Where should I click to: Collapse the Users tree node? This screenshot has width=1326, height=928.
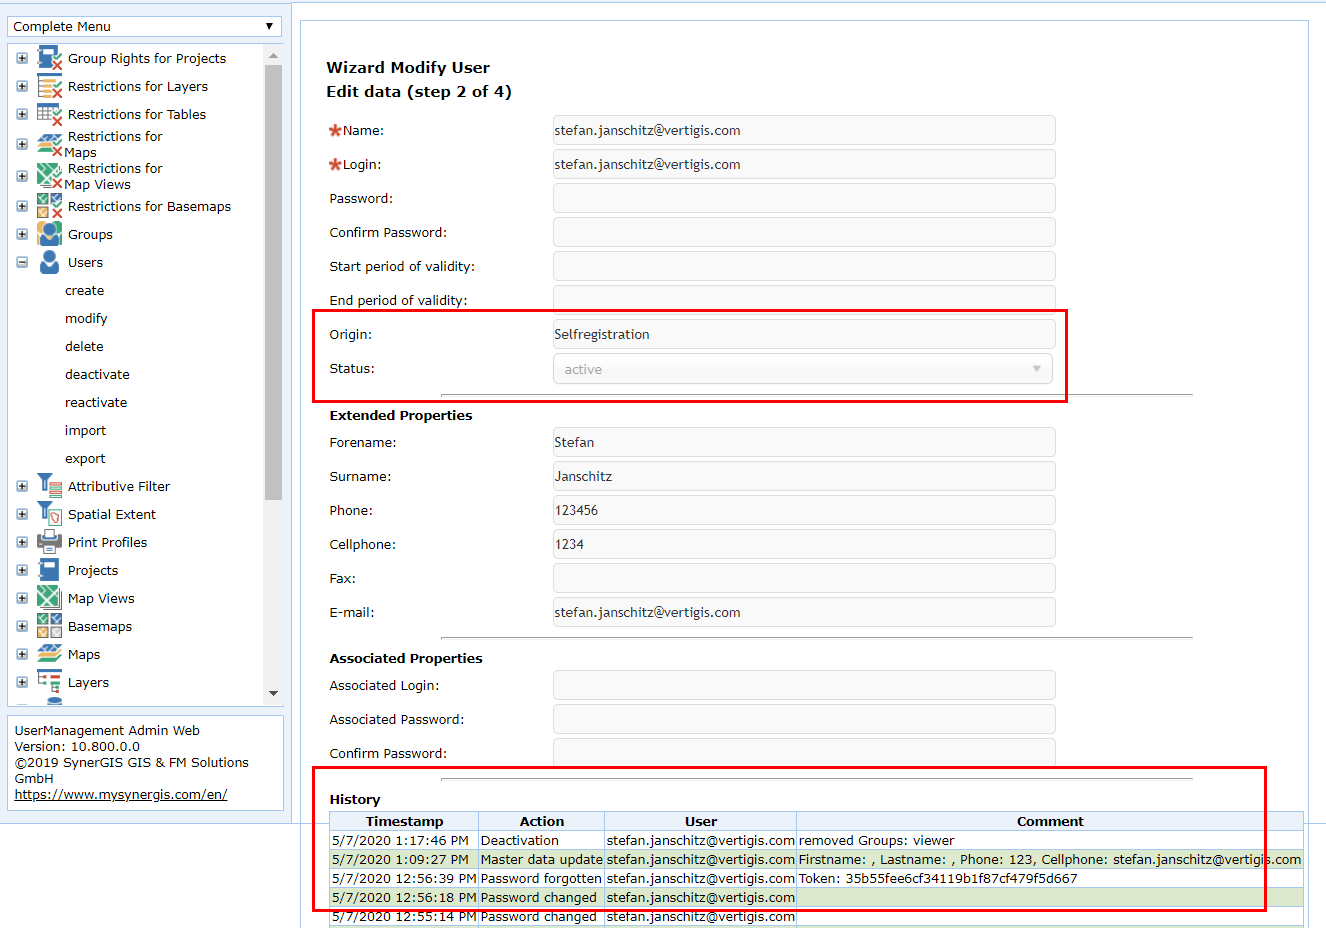pyautogui.click(x=22, y=263)
